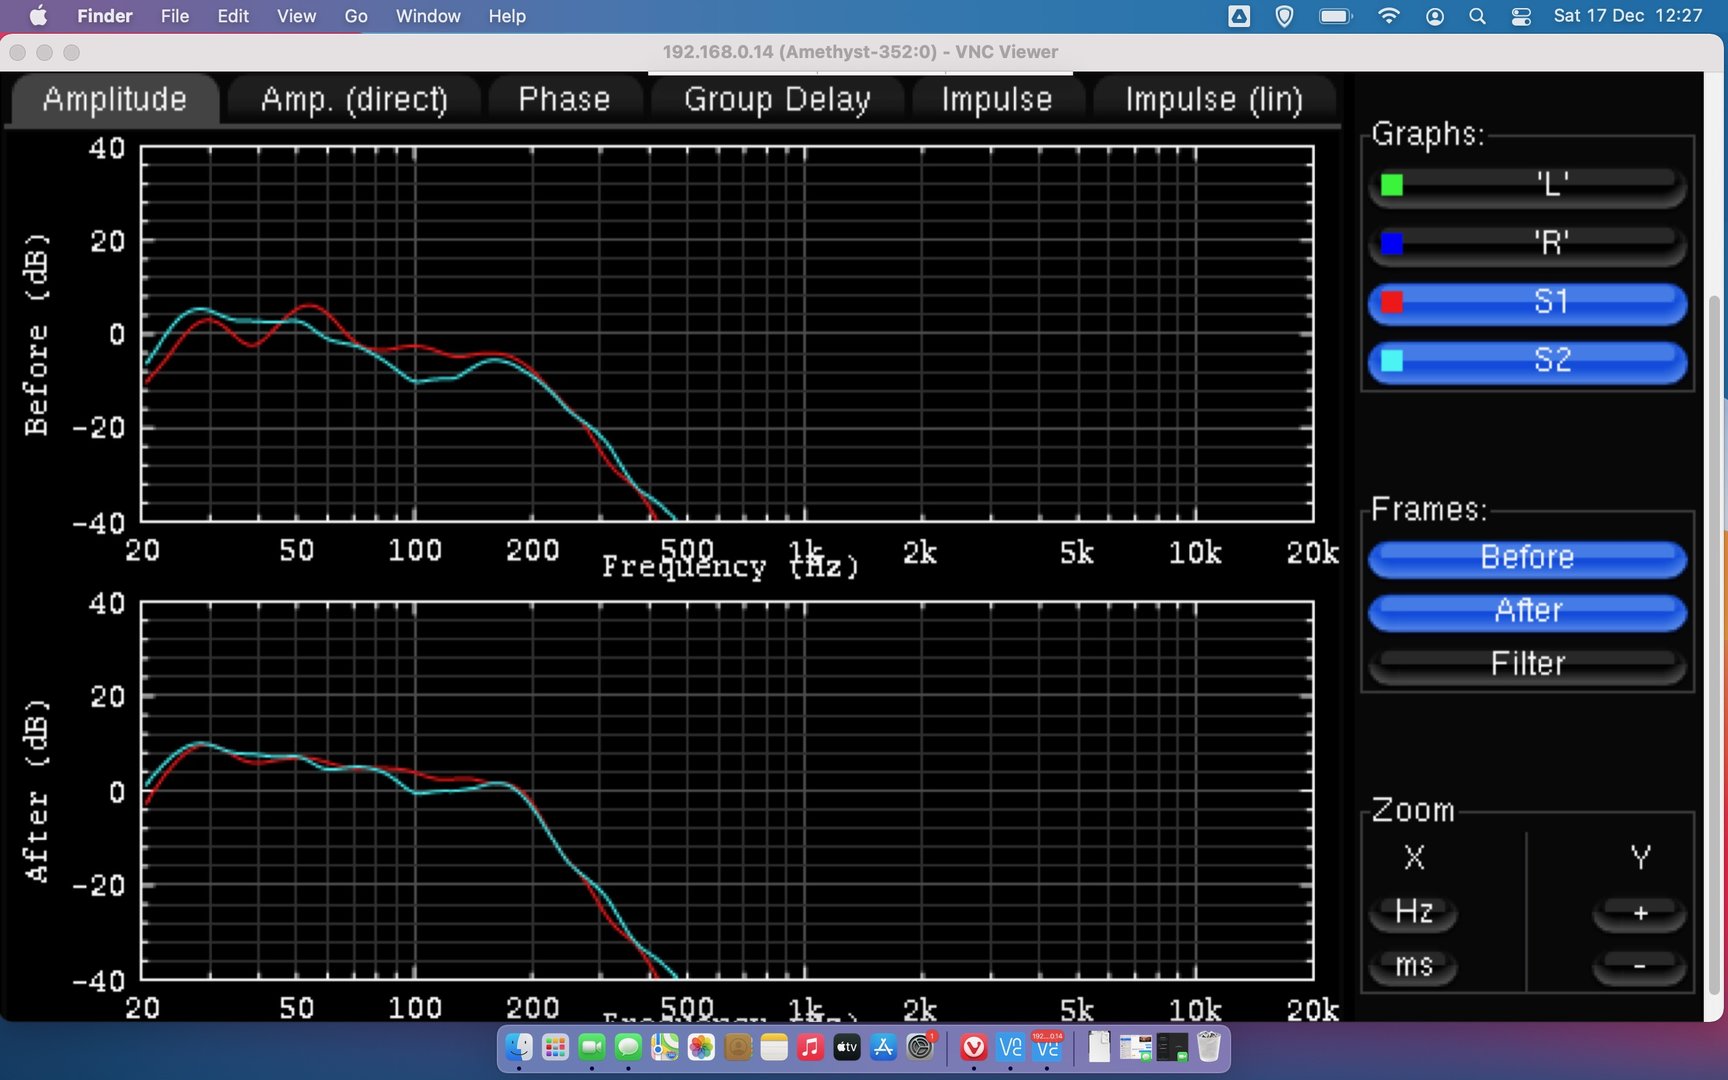Viewport: 1728px width, 1080px height.
Task: Select the Impulse (lin) tab
Action: click(x=1213, y=100)
